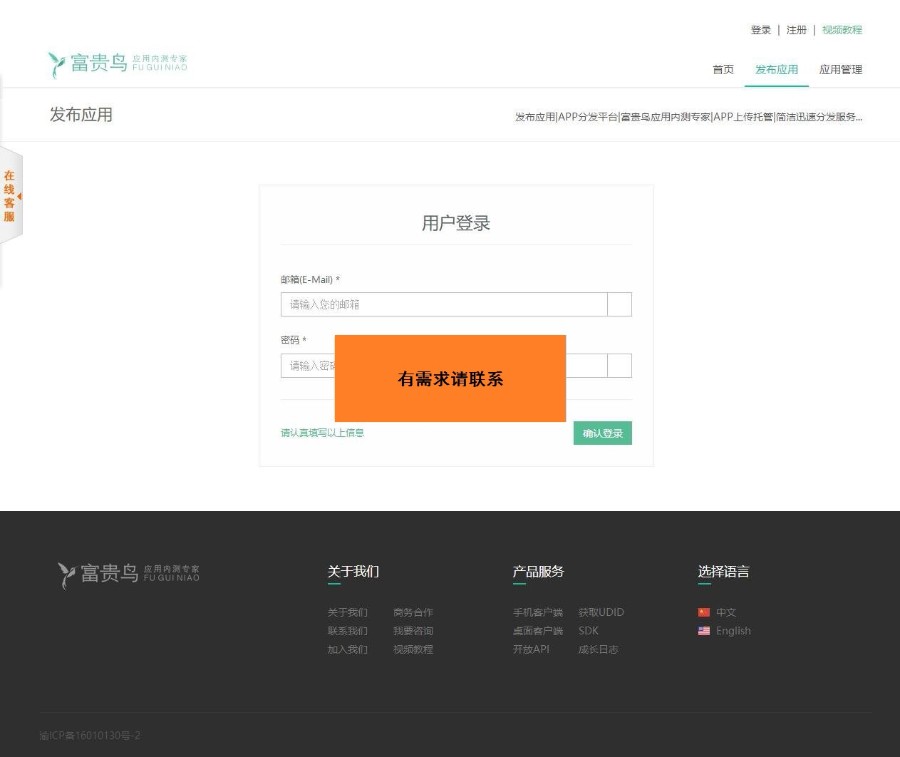Open the 首页 nav tab
The image size is (900, 757).
pos(723,69)
